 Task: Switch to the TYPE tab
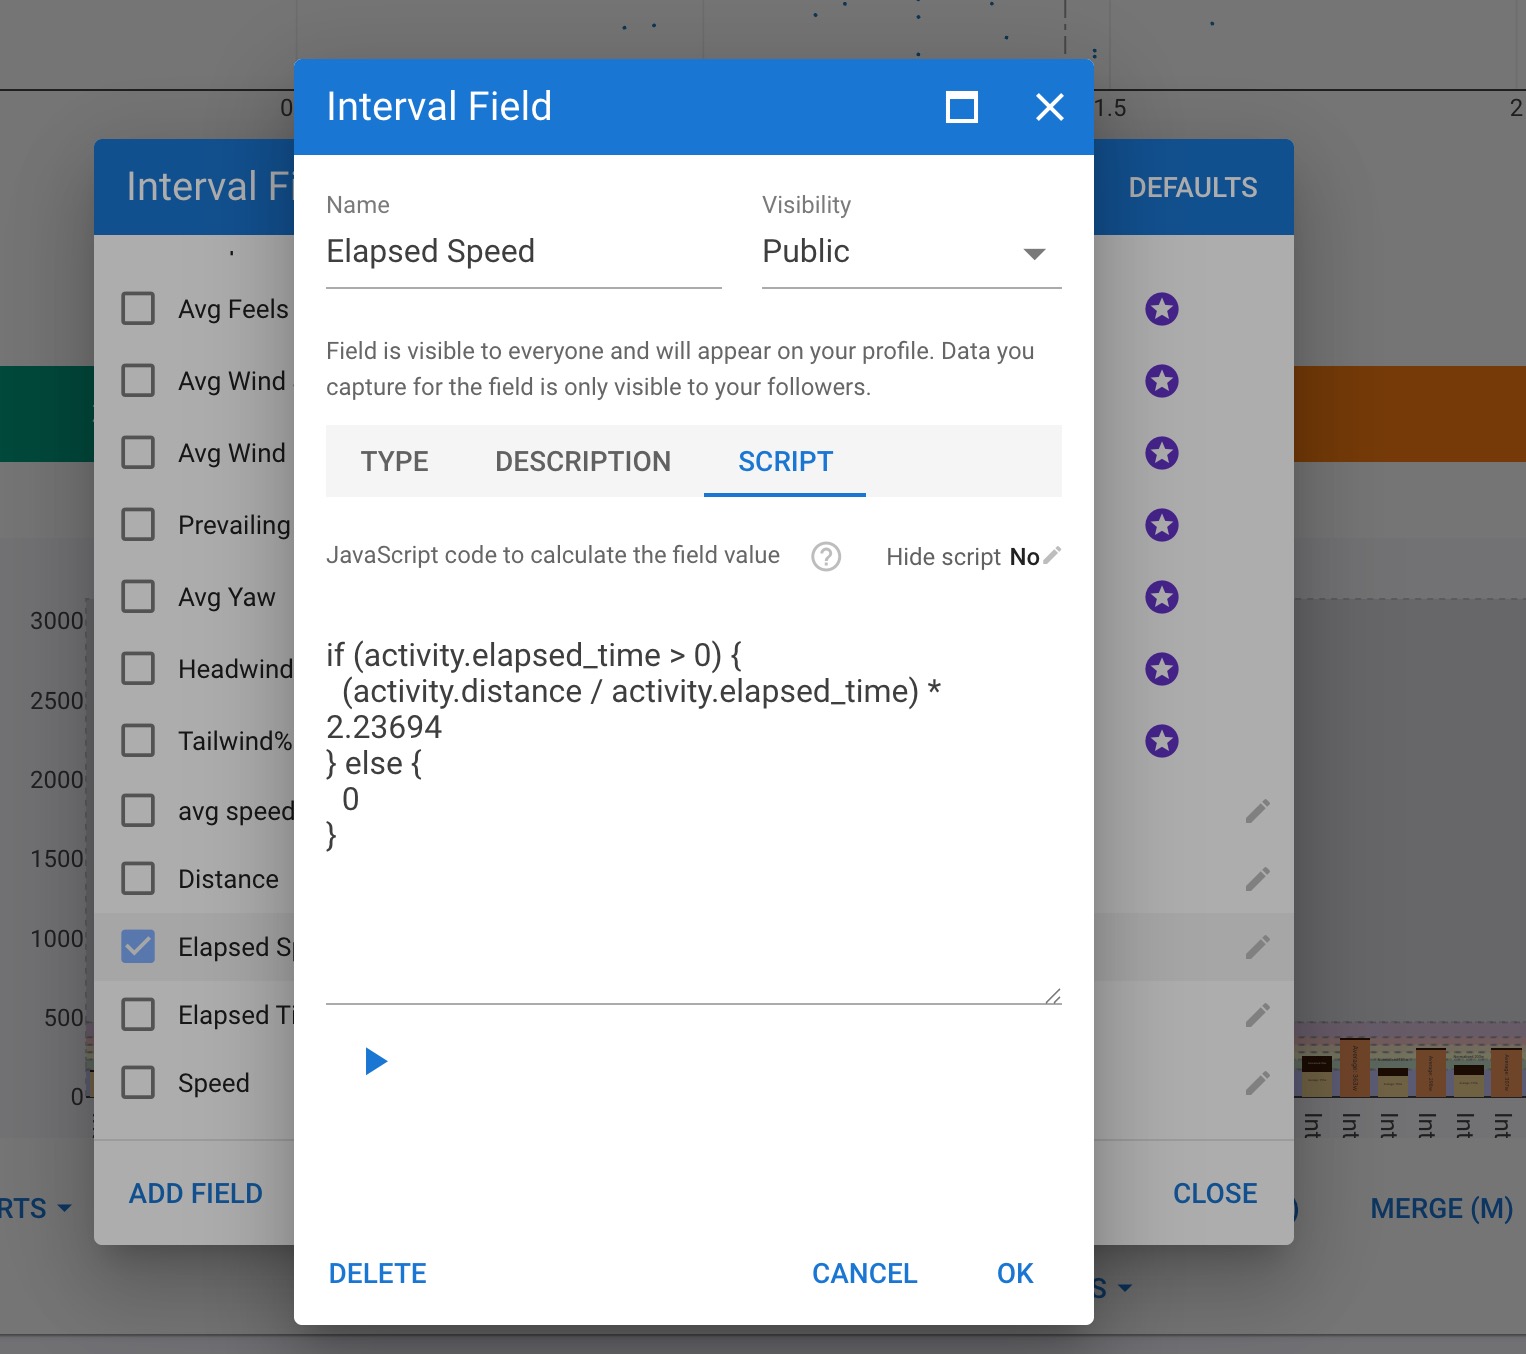[x=394, y=461]
